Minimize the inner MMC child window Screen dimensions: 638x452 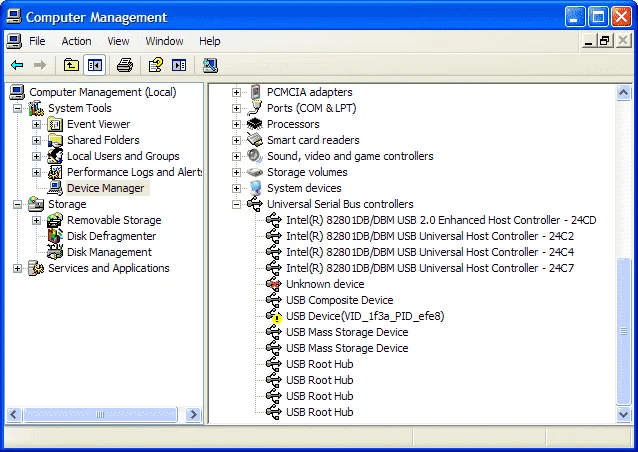click(x=588, y=41)
